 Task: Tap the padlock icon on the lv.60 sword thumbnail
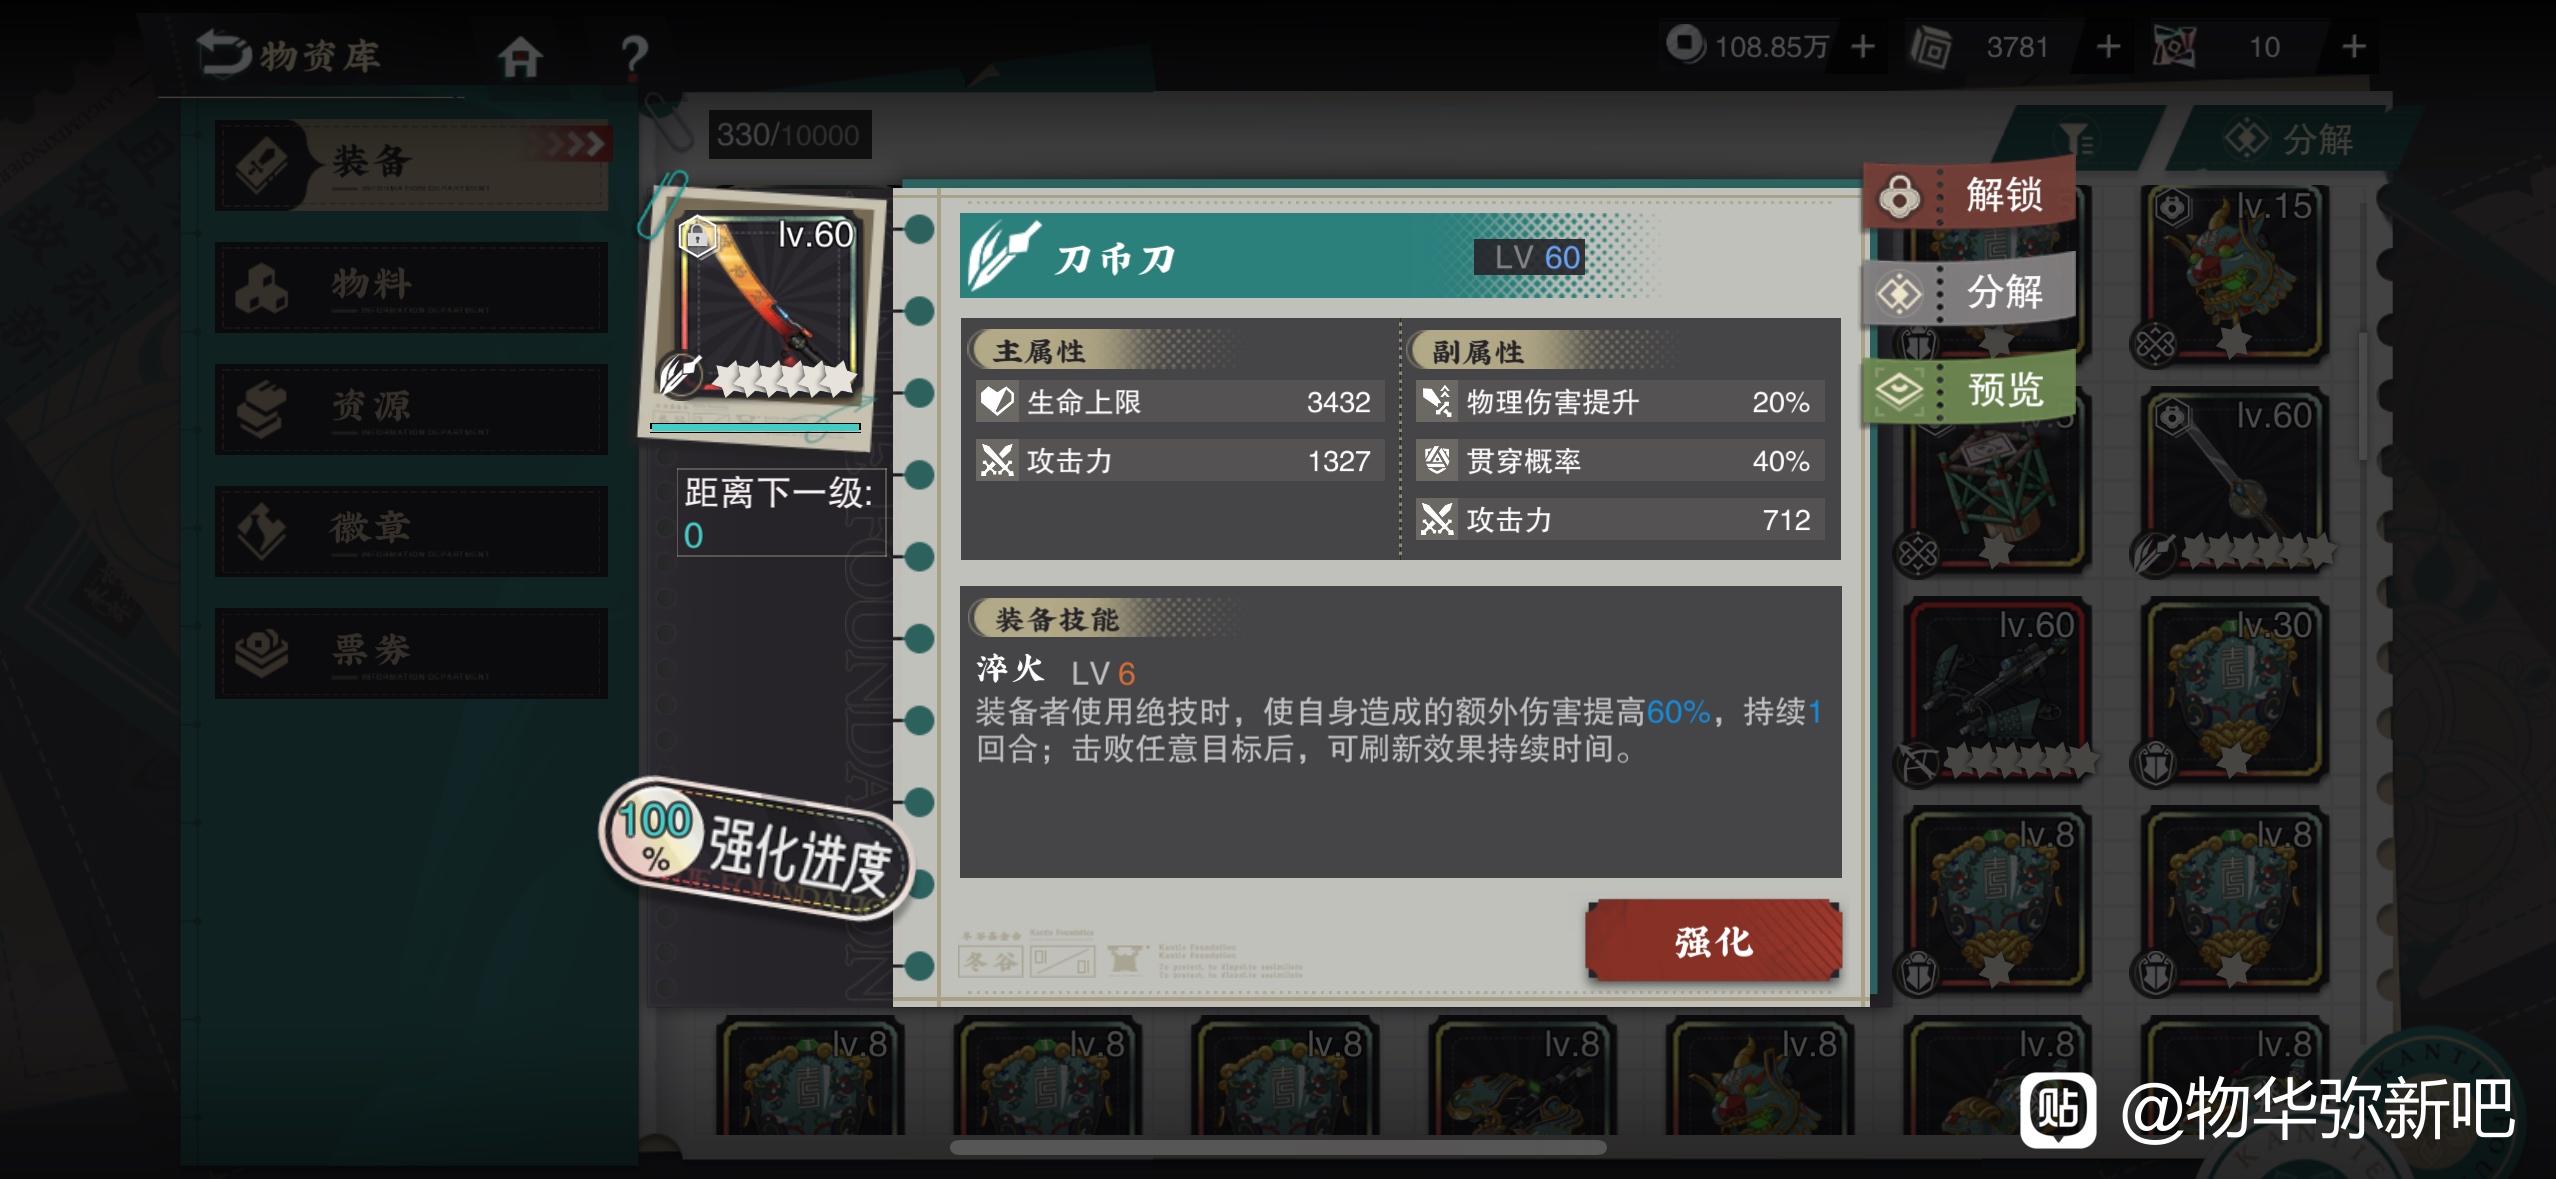tap(697, 236)
